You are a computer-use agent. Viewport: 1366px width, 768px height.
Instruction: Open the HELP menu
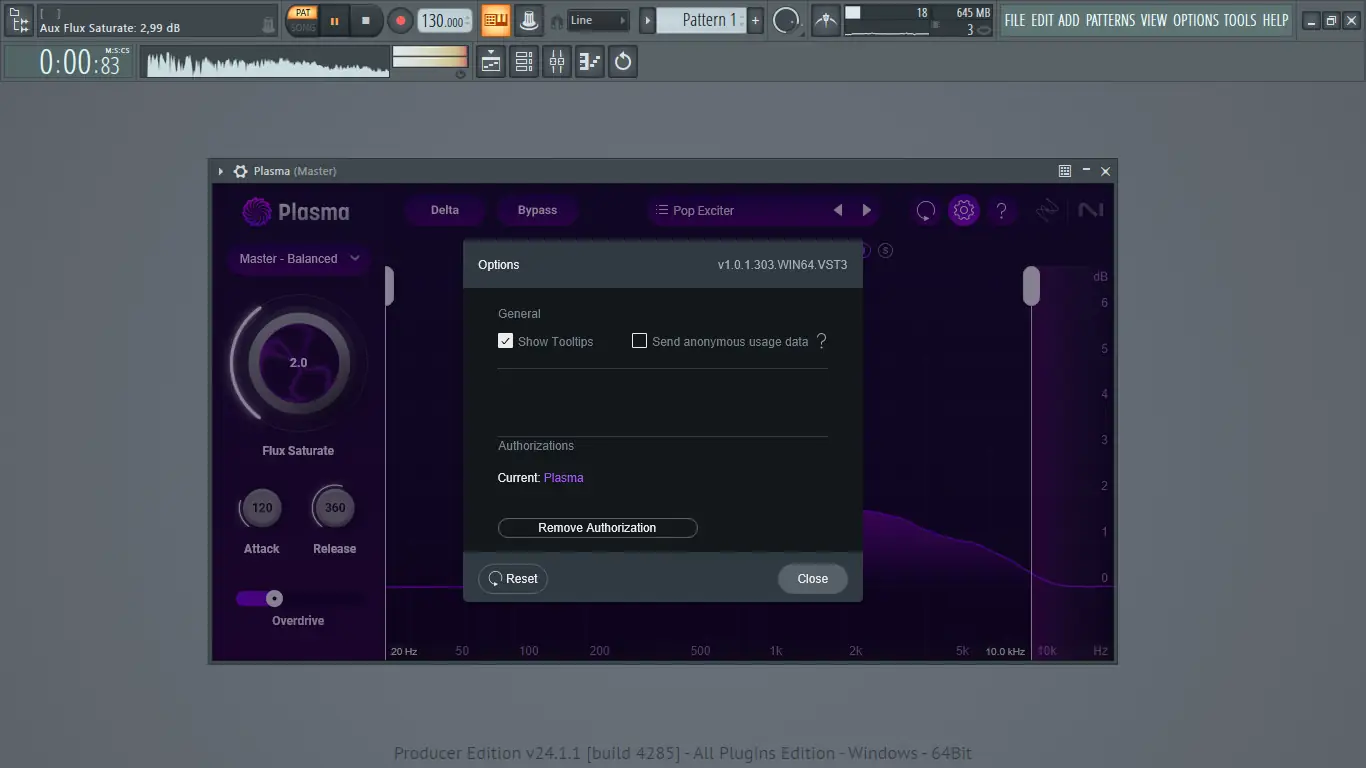click(1275, 20)
